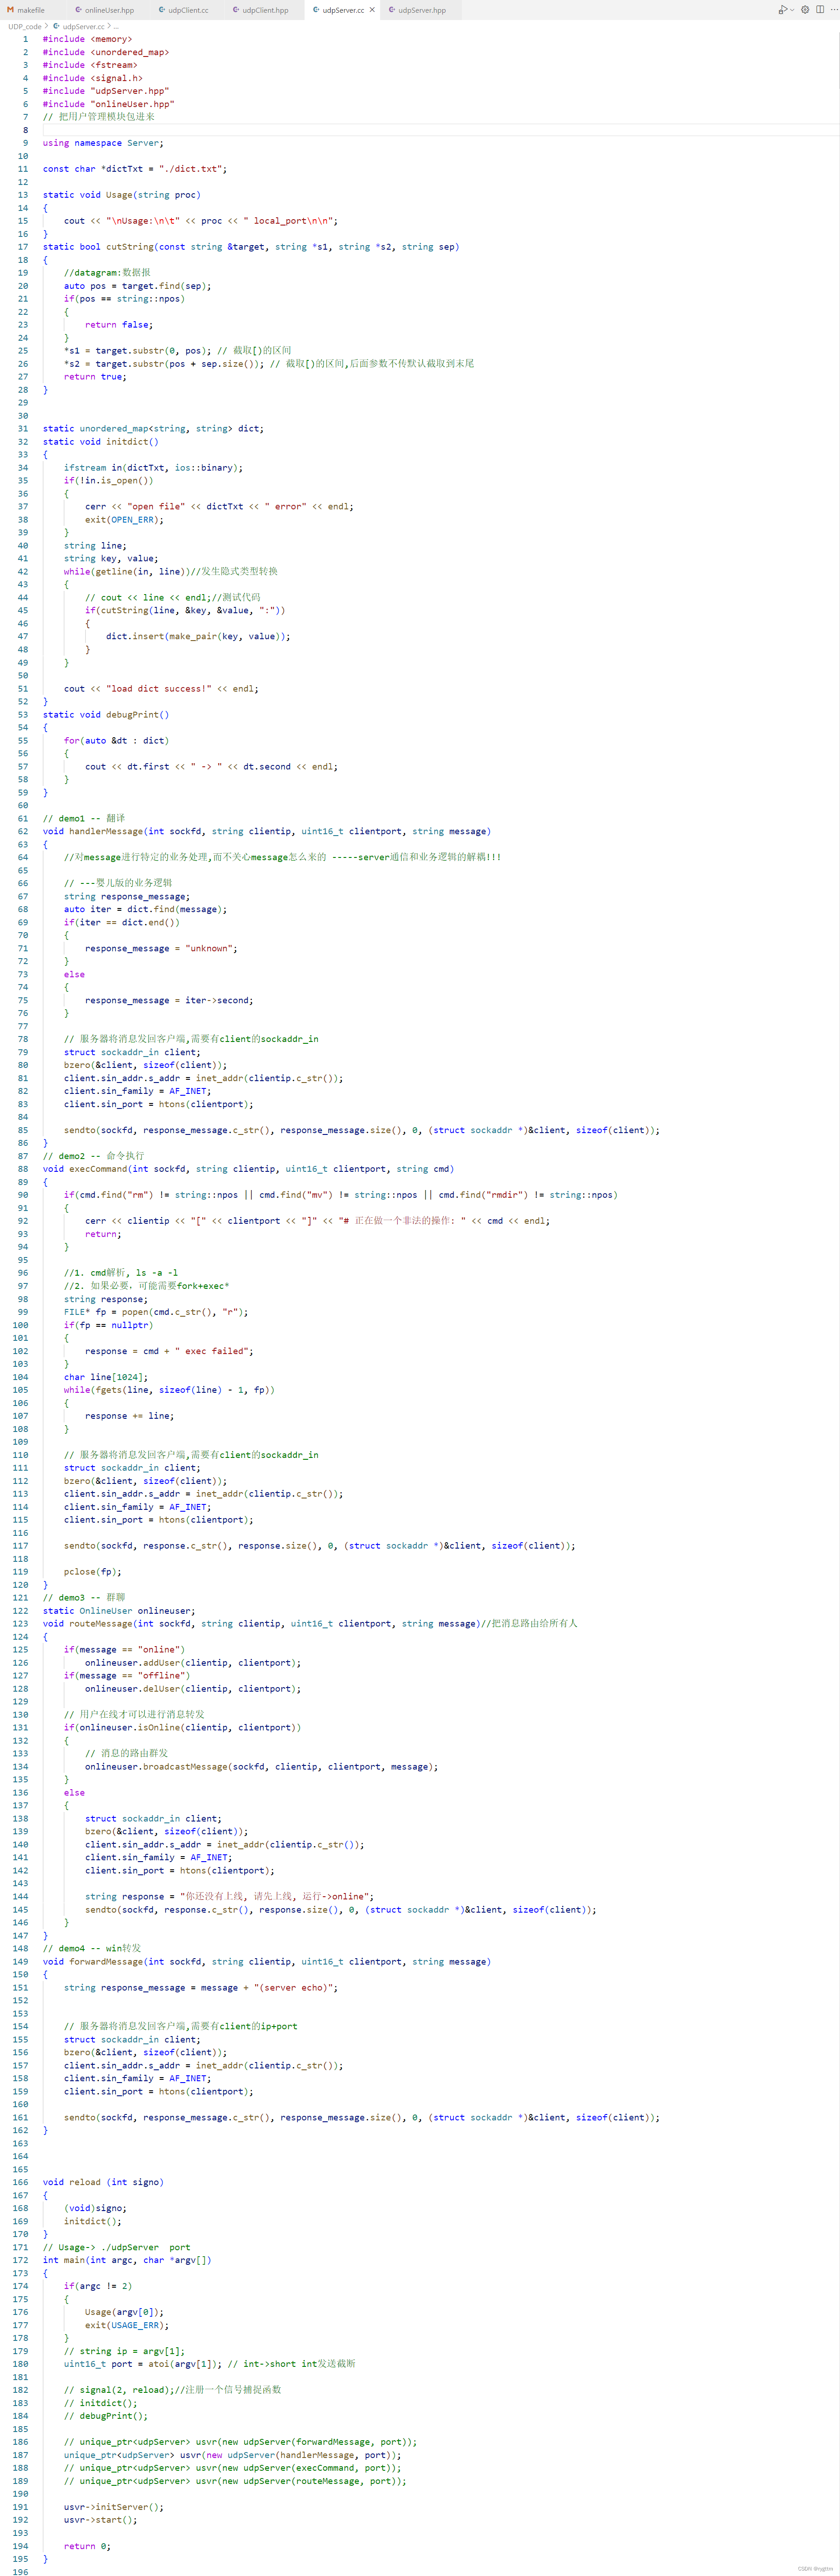The height and width of the screenshot is (2576, 840).
Task: Open the run/debug dropdown chevron
Action: [x=792, y=10]
